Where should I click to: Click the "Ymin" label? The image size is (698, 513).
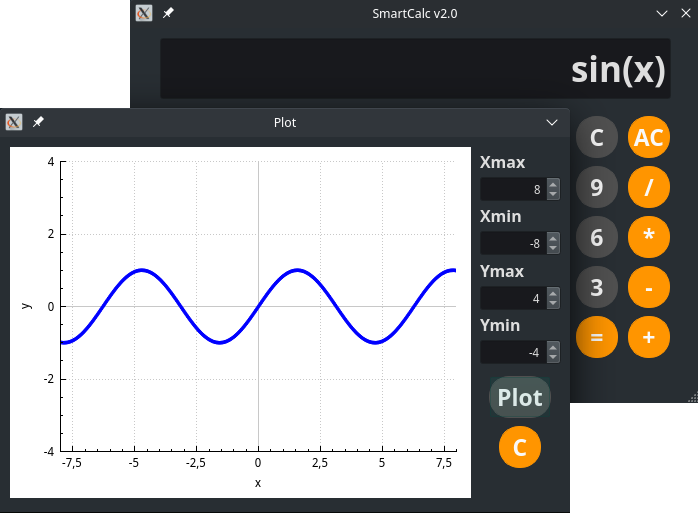pos(500,326)
